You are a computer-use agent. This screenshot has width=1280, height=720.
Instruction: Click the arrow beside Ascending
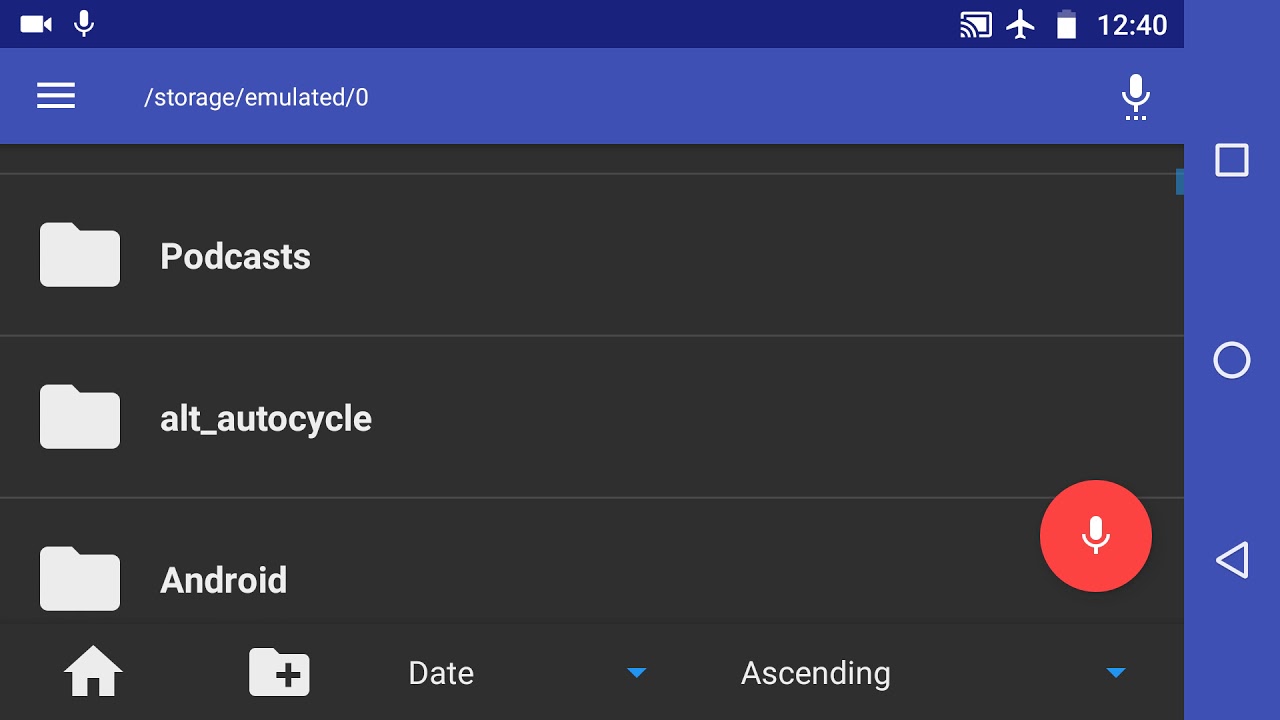click(1116, 673)
